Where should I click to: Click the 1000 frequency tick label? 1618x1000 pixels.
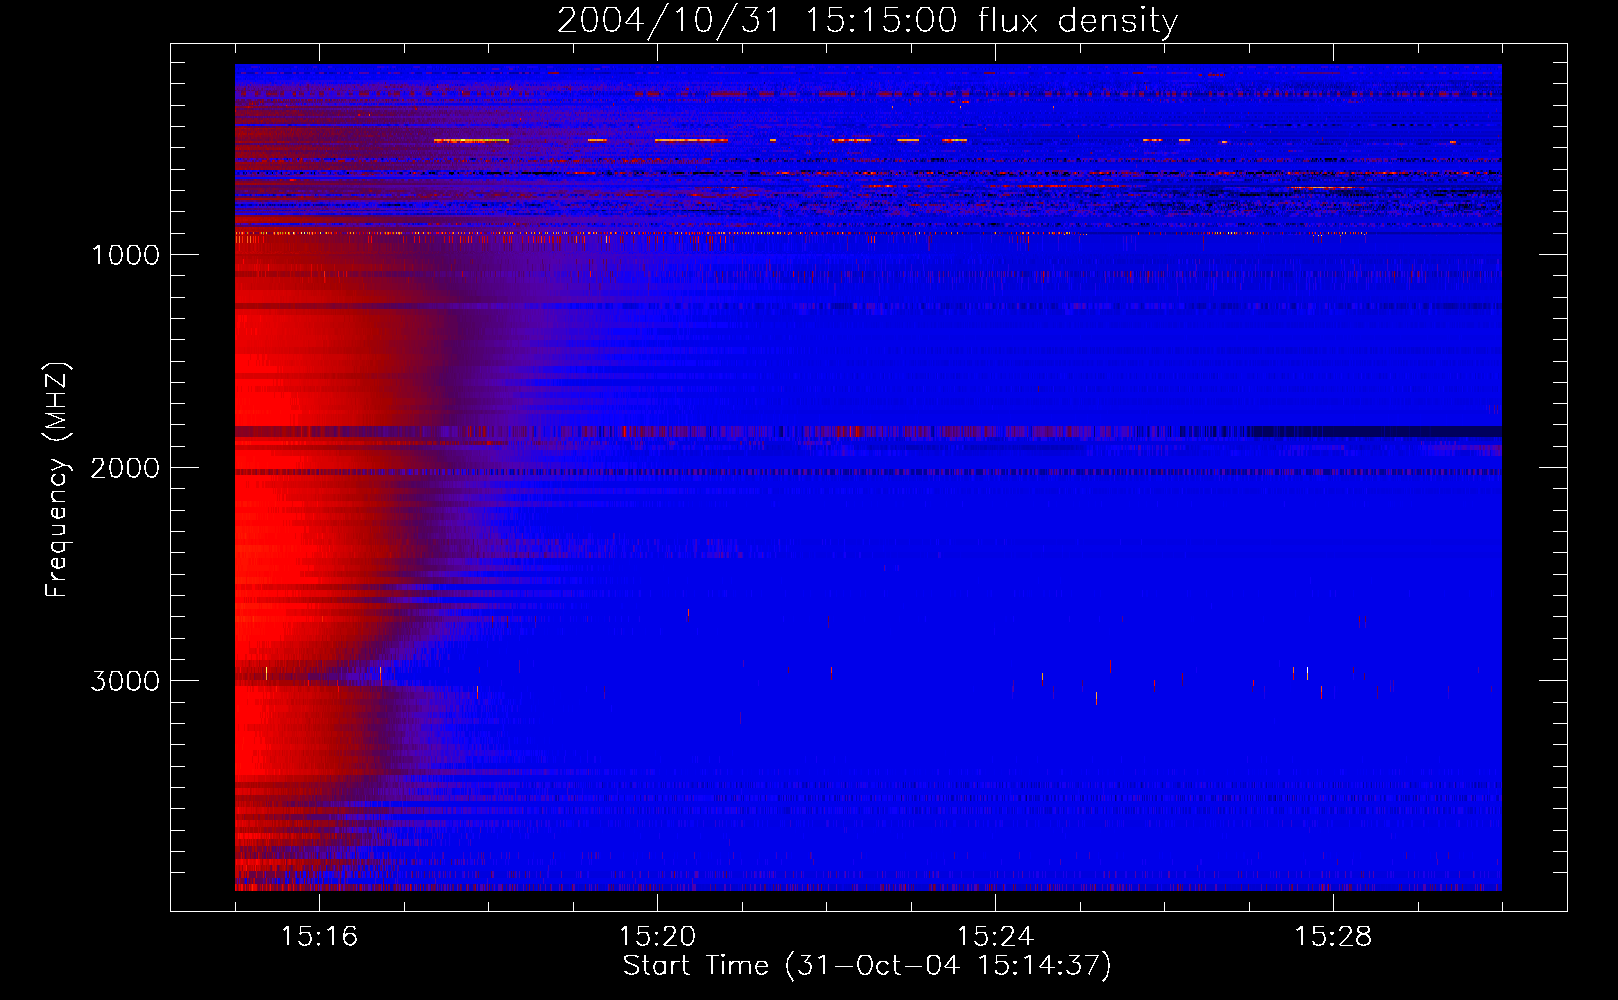coord(125,255)
